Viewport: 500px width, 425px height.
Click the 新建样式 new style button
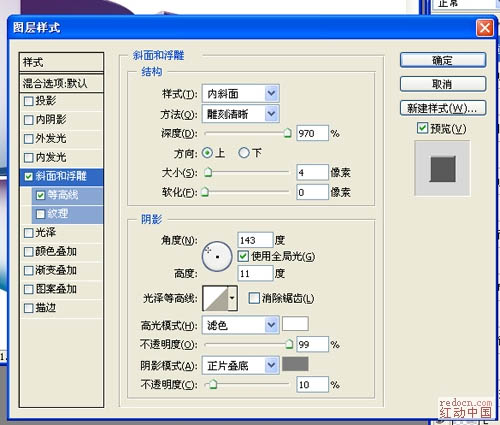(443, 108)
